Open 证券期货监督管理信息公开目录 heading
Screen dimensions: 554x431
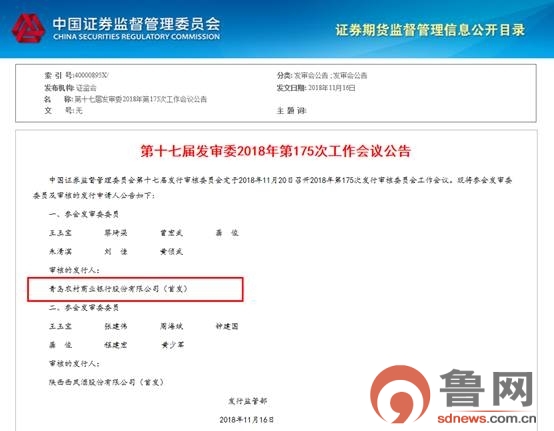430,30
